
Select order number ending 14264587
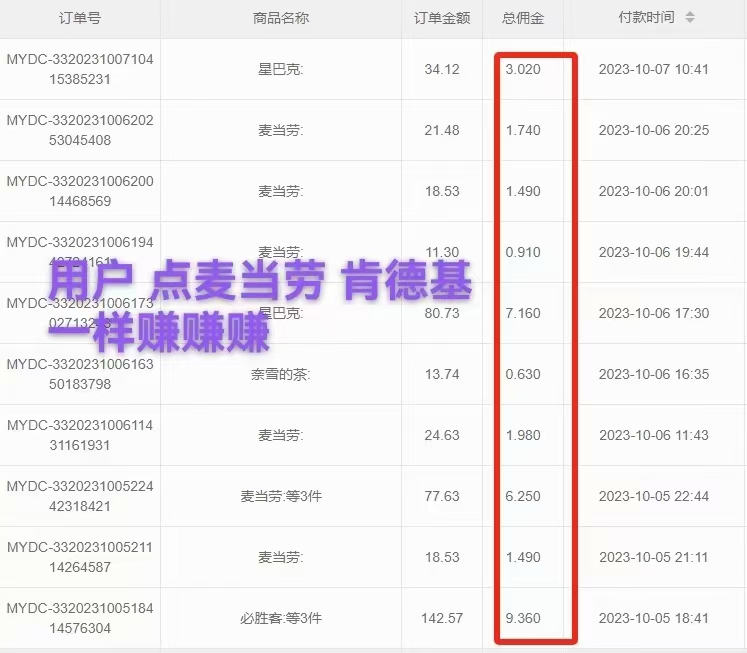[80, 557]
